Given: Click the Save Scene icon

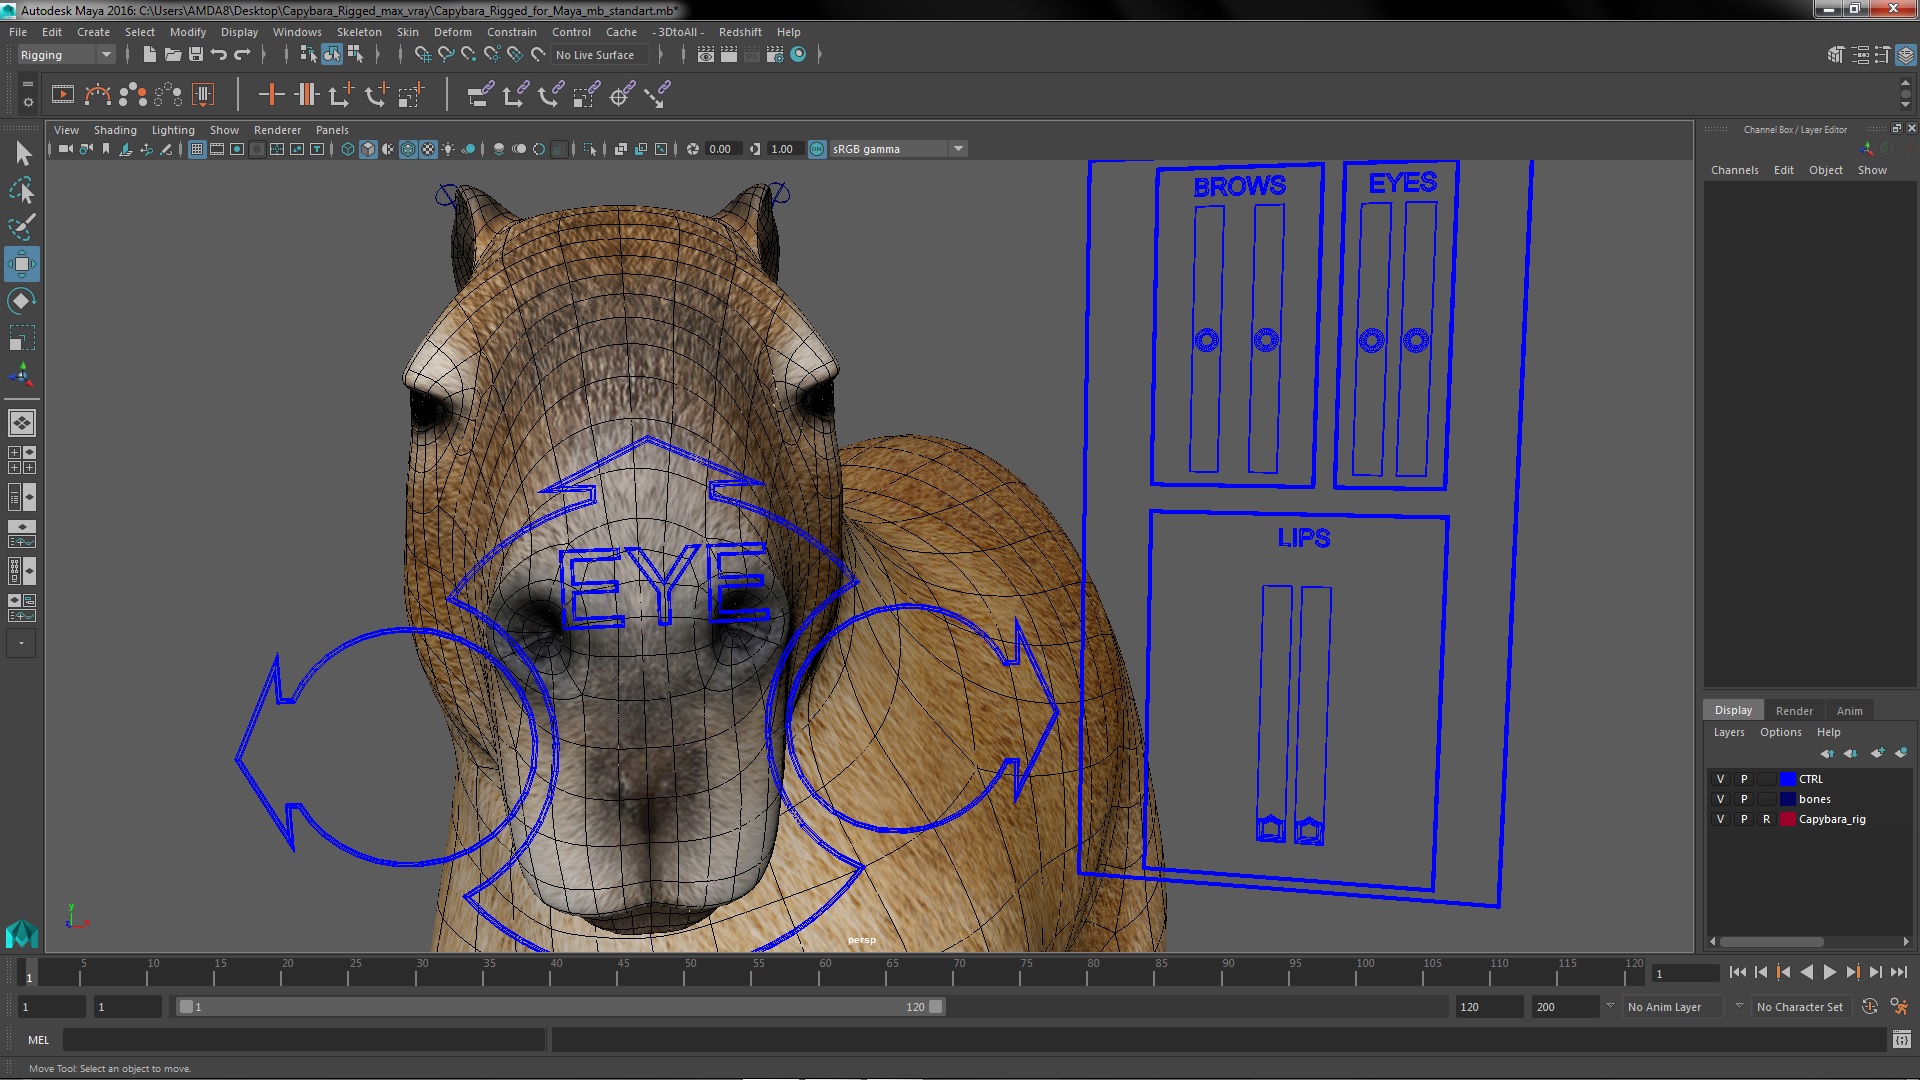Looking at the screenshot, I should point(196,55).
